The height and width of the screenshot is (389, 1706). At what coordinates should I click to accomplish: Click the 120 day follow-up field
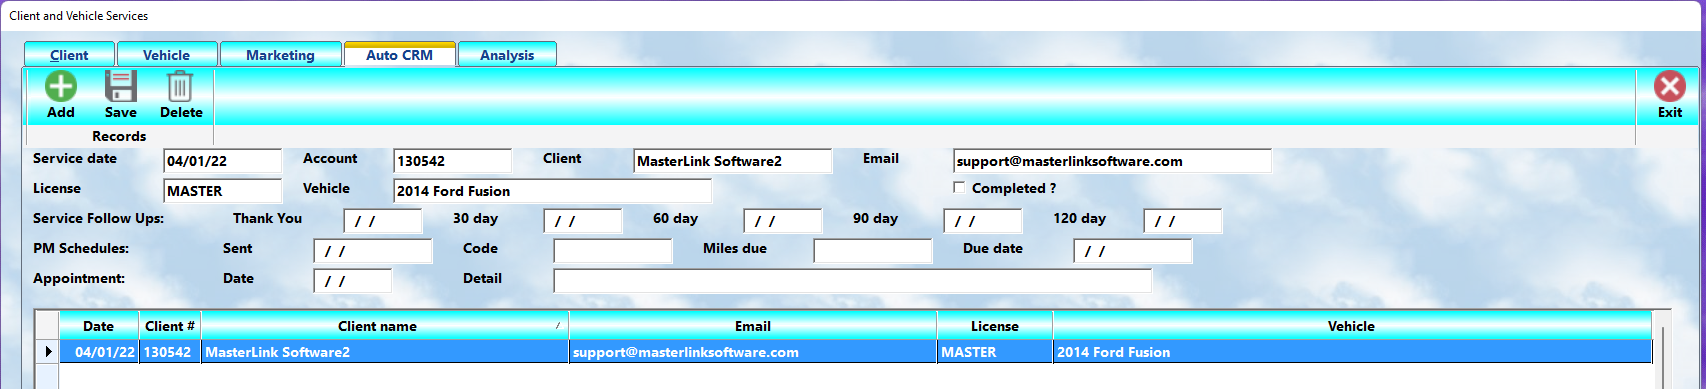click(x=1183, y=221)
